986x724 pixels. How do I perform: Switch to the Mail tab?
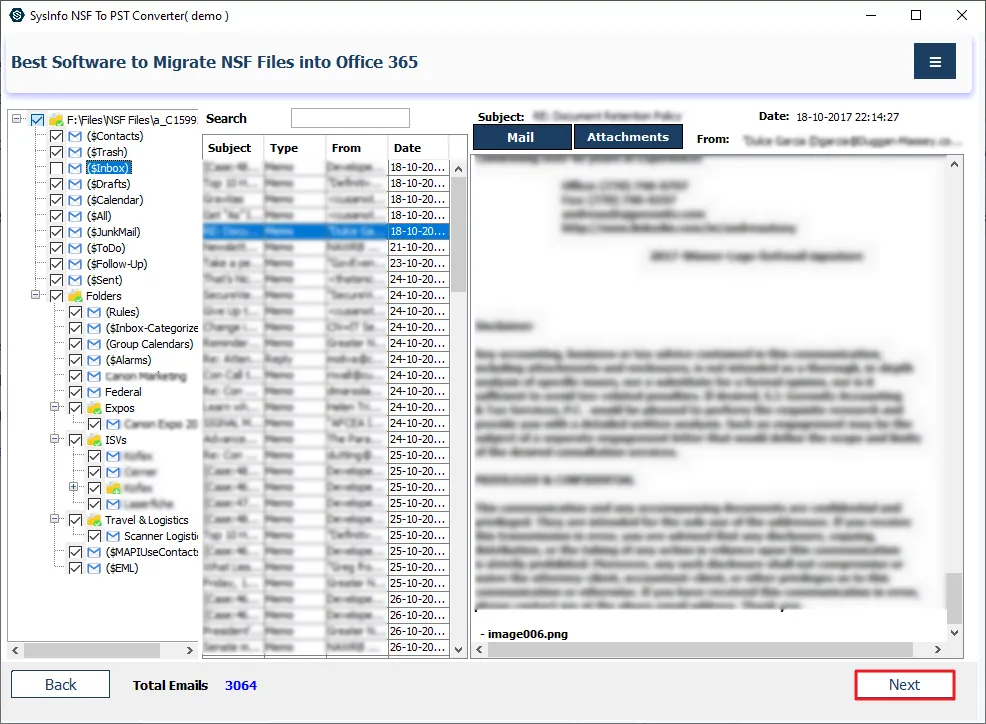pyautogui.click(x=520, y=137)
